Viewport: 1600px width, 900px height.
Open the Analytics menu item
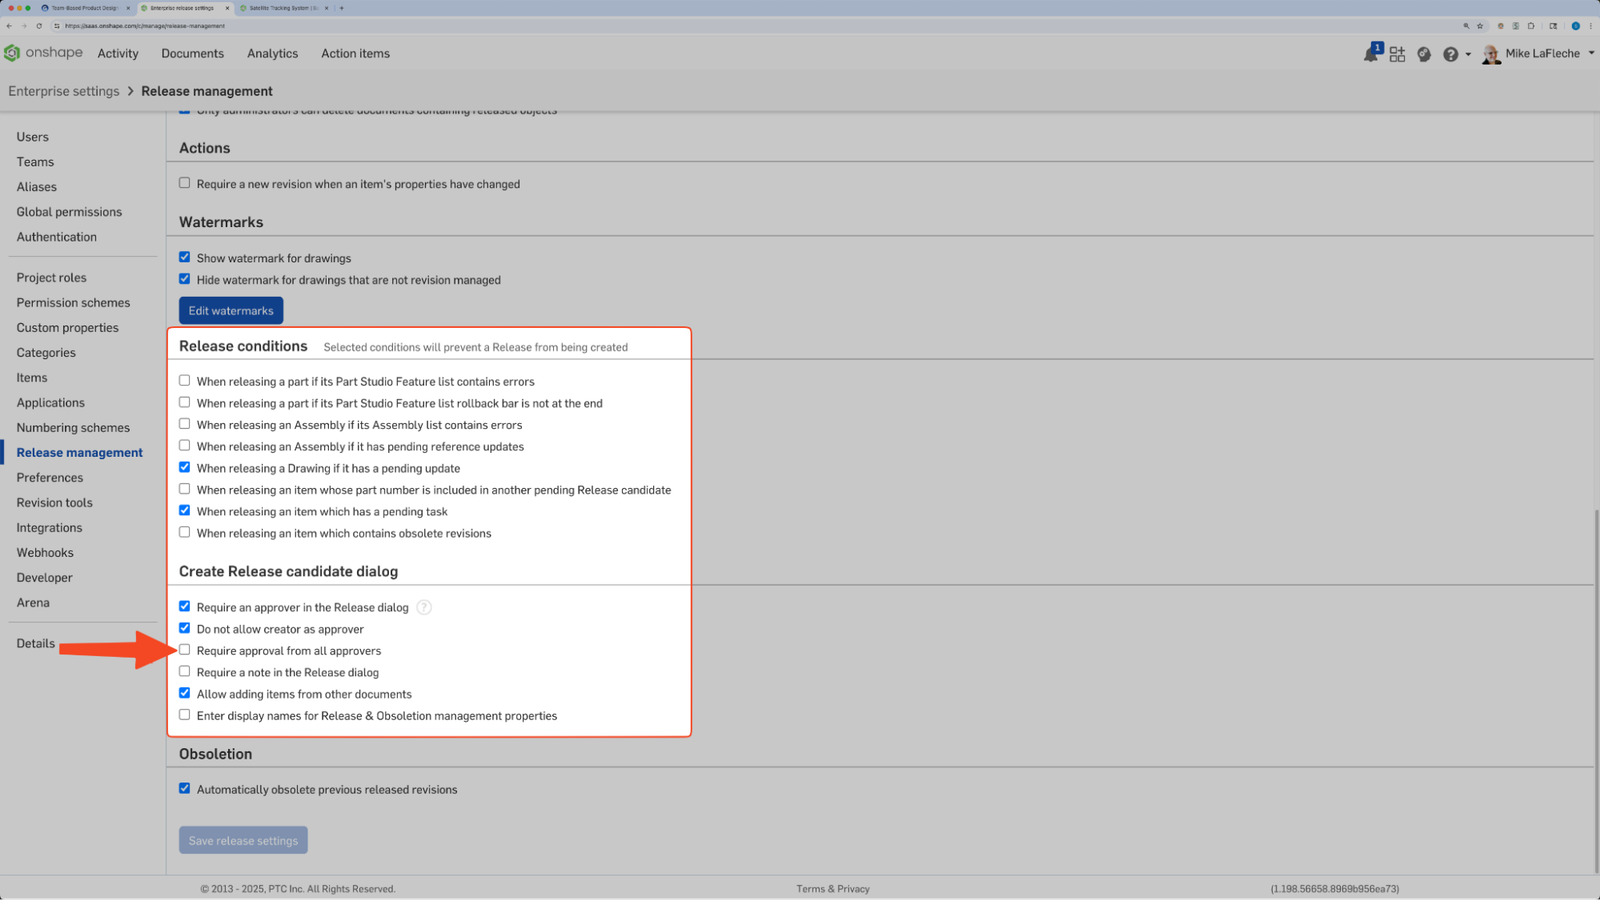point(272,54)
